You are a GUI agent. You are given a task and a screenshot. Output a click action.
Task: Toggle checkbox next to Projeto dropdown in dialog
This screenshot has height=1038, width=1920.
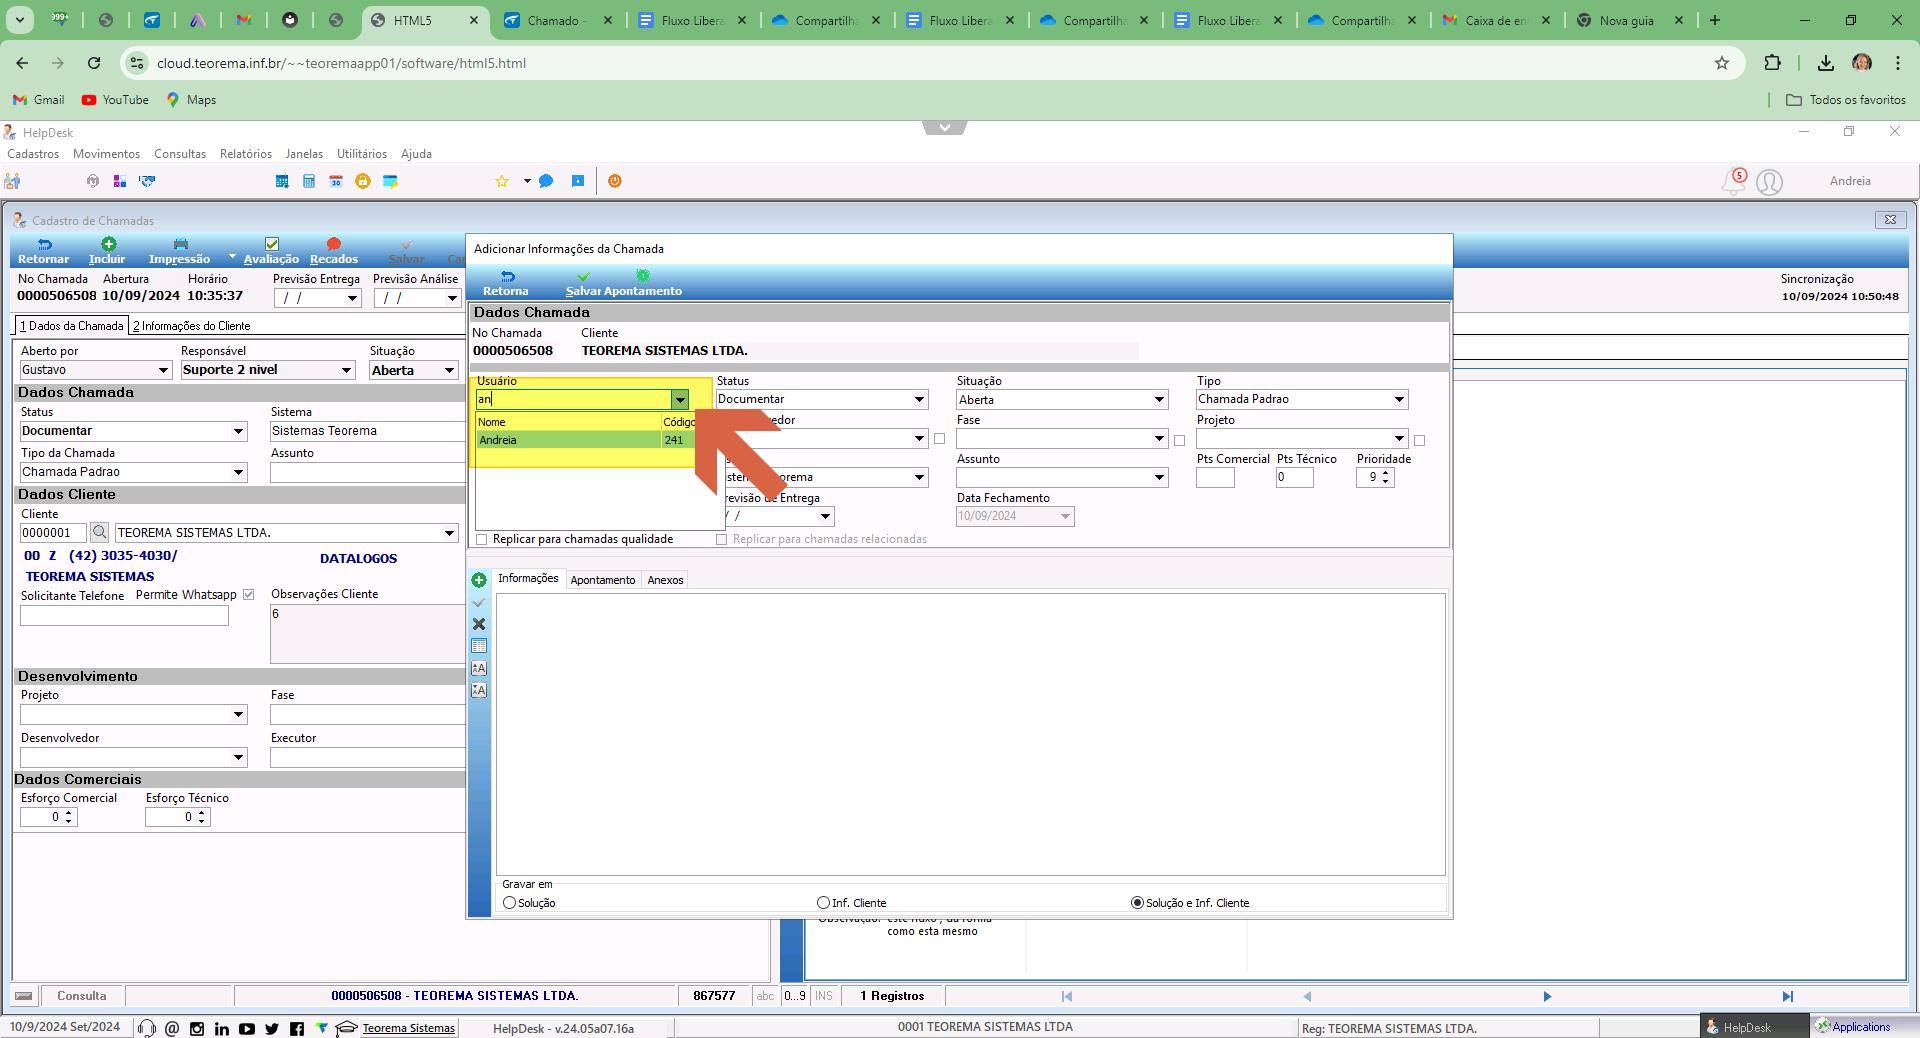(x=1420, y=440)
